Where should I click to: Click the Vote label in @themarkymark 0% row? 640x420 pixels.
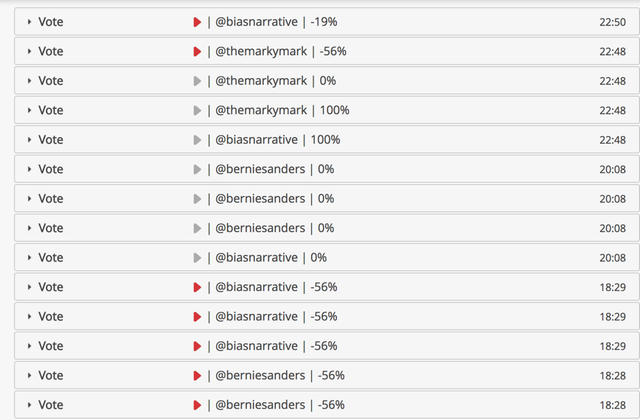tap(50, 81)
